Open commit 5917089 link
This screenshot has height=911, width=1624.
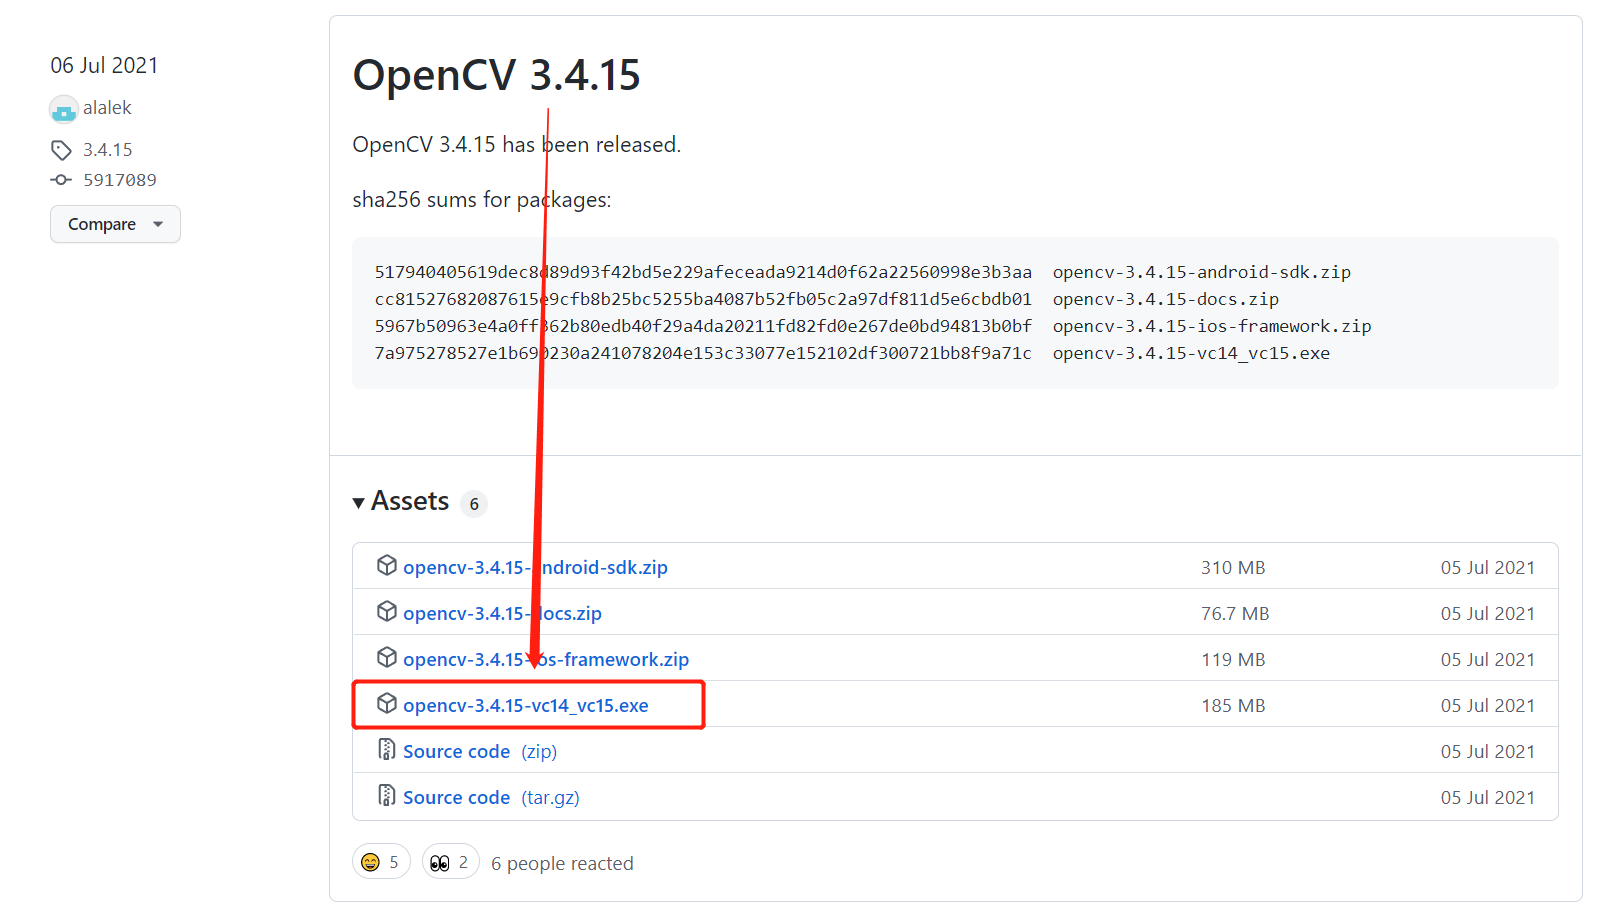[120, 180]
